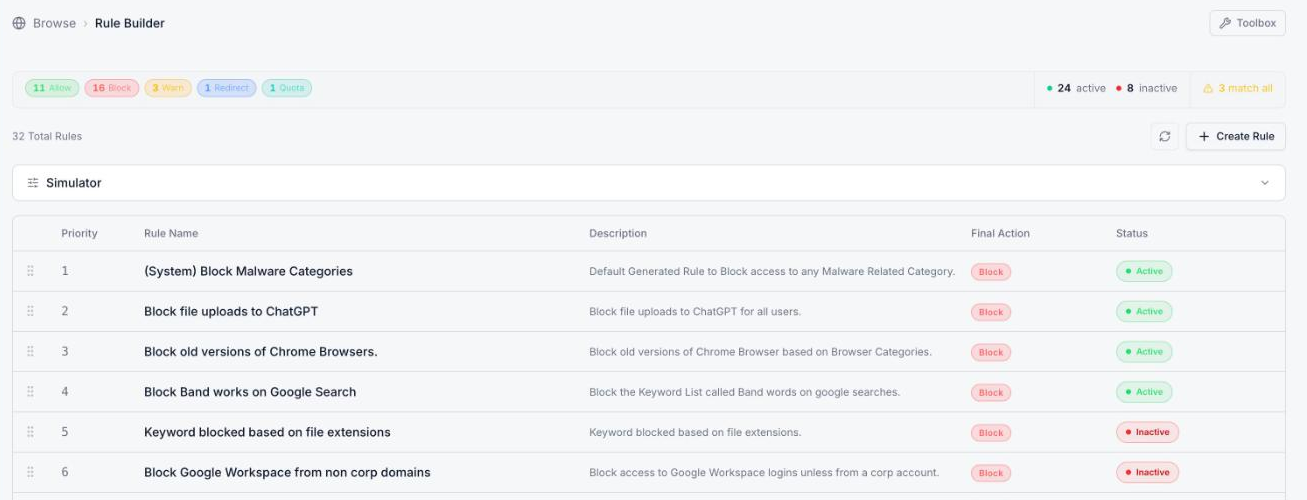Click the 3 match all warning

tap(1238, 88)
